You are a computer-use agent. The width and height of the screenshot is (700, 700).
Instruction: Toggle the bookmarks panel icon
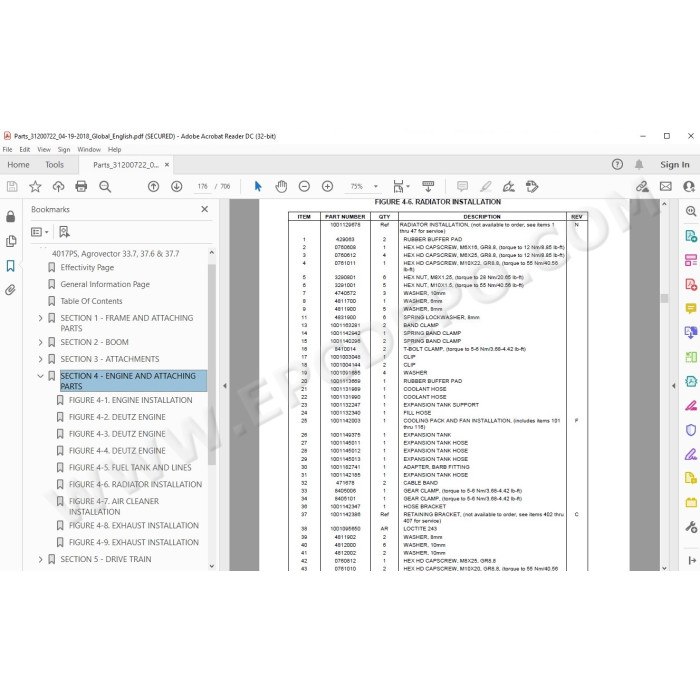click(11, 266)
